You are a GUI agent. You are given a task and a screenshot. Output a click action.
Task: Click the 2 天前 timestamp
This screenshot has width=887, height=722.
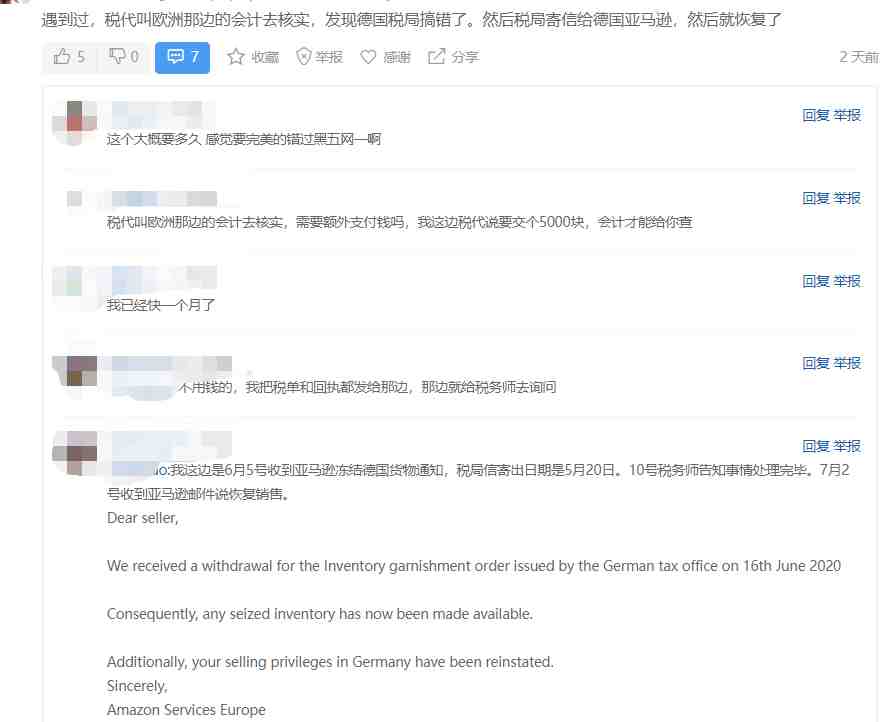[x=859, y=57]
